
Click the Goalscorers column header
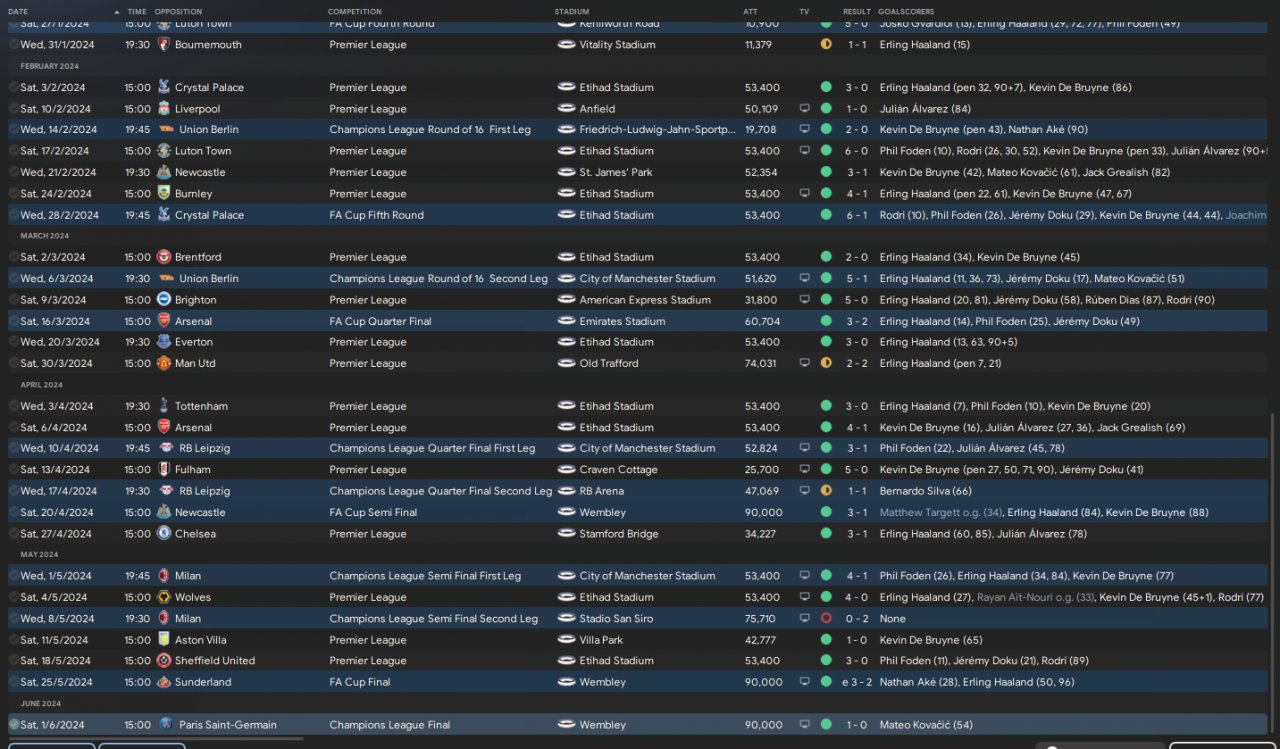click(906, 12)
